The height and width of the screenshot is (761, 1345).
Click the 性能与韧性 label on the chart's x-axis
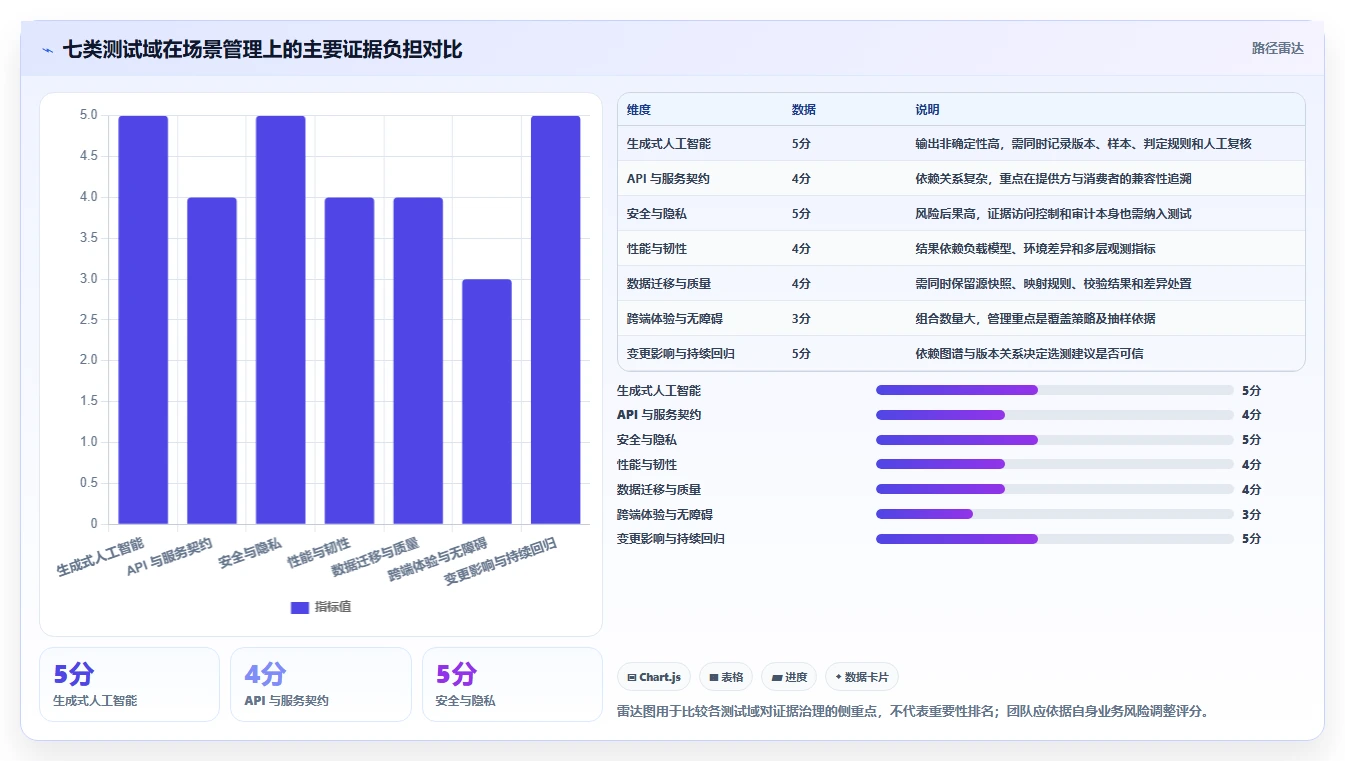point(319,553)
